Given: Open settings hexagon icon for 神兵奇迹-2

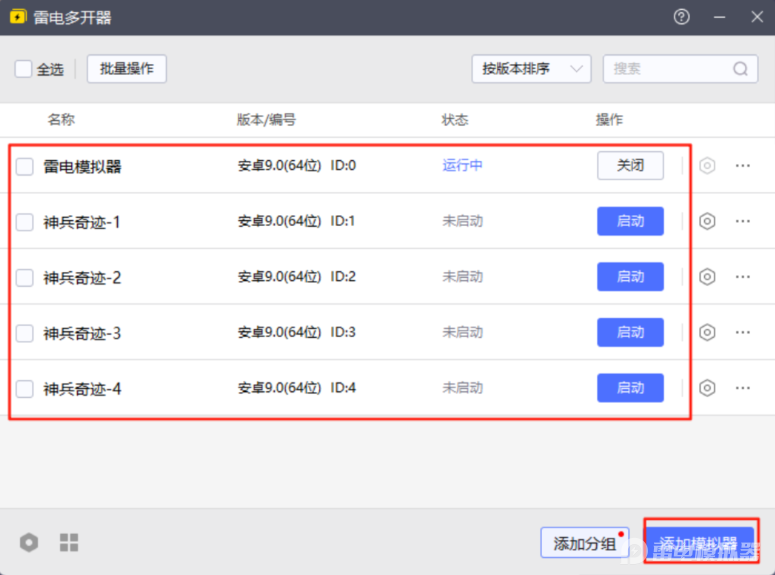Looking at the screenshot, I should coord(707,277).
